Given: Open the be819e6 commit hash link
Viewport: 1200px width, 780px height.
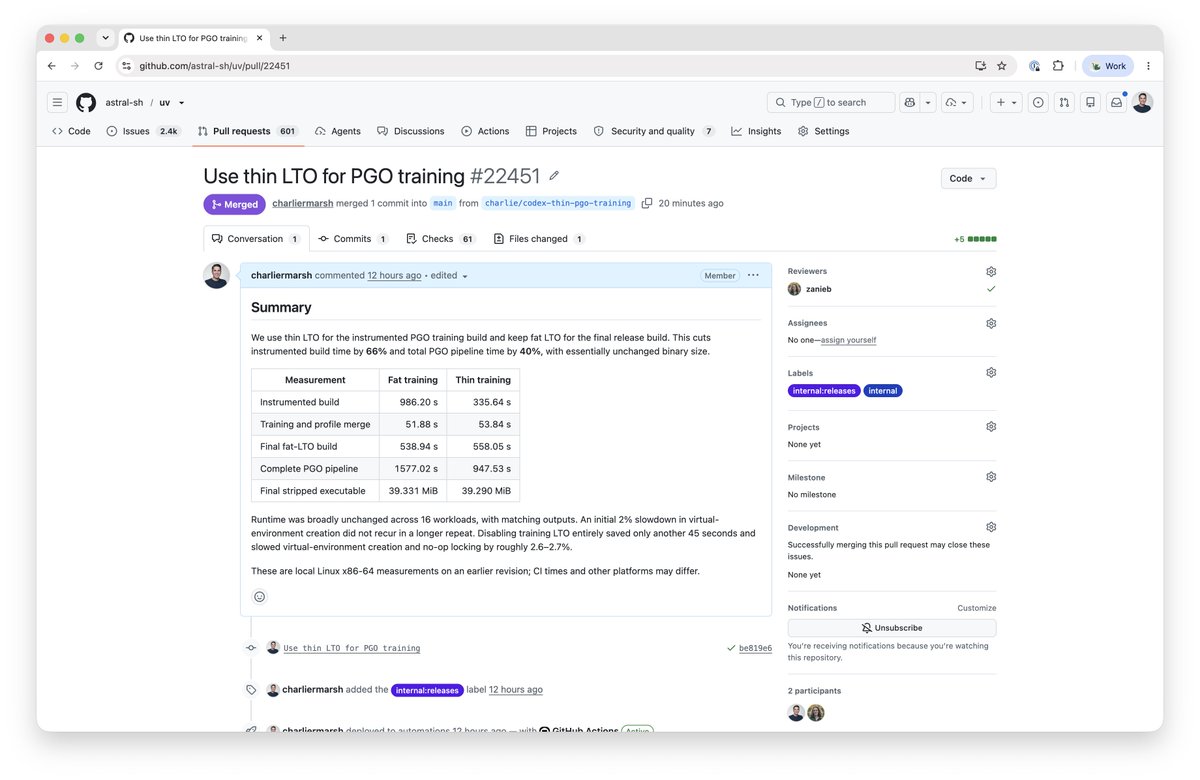Looking at the screenshot, I should tap(755, 648).
